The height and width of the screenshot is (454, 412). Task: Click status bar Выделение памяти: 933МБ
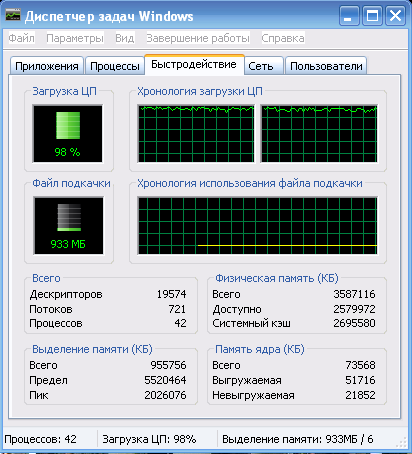click(298, 439)
